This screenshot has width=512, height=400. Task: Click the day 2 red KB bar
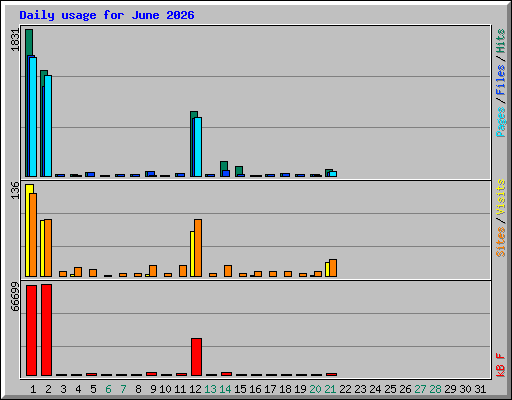point(46,330)
